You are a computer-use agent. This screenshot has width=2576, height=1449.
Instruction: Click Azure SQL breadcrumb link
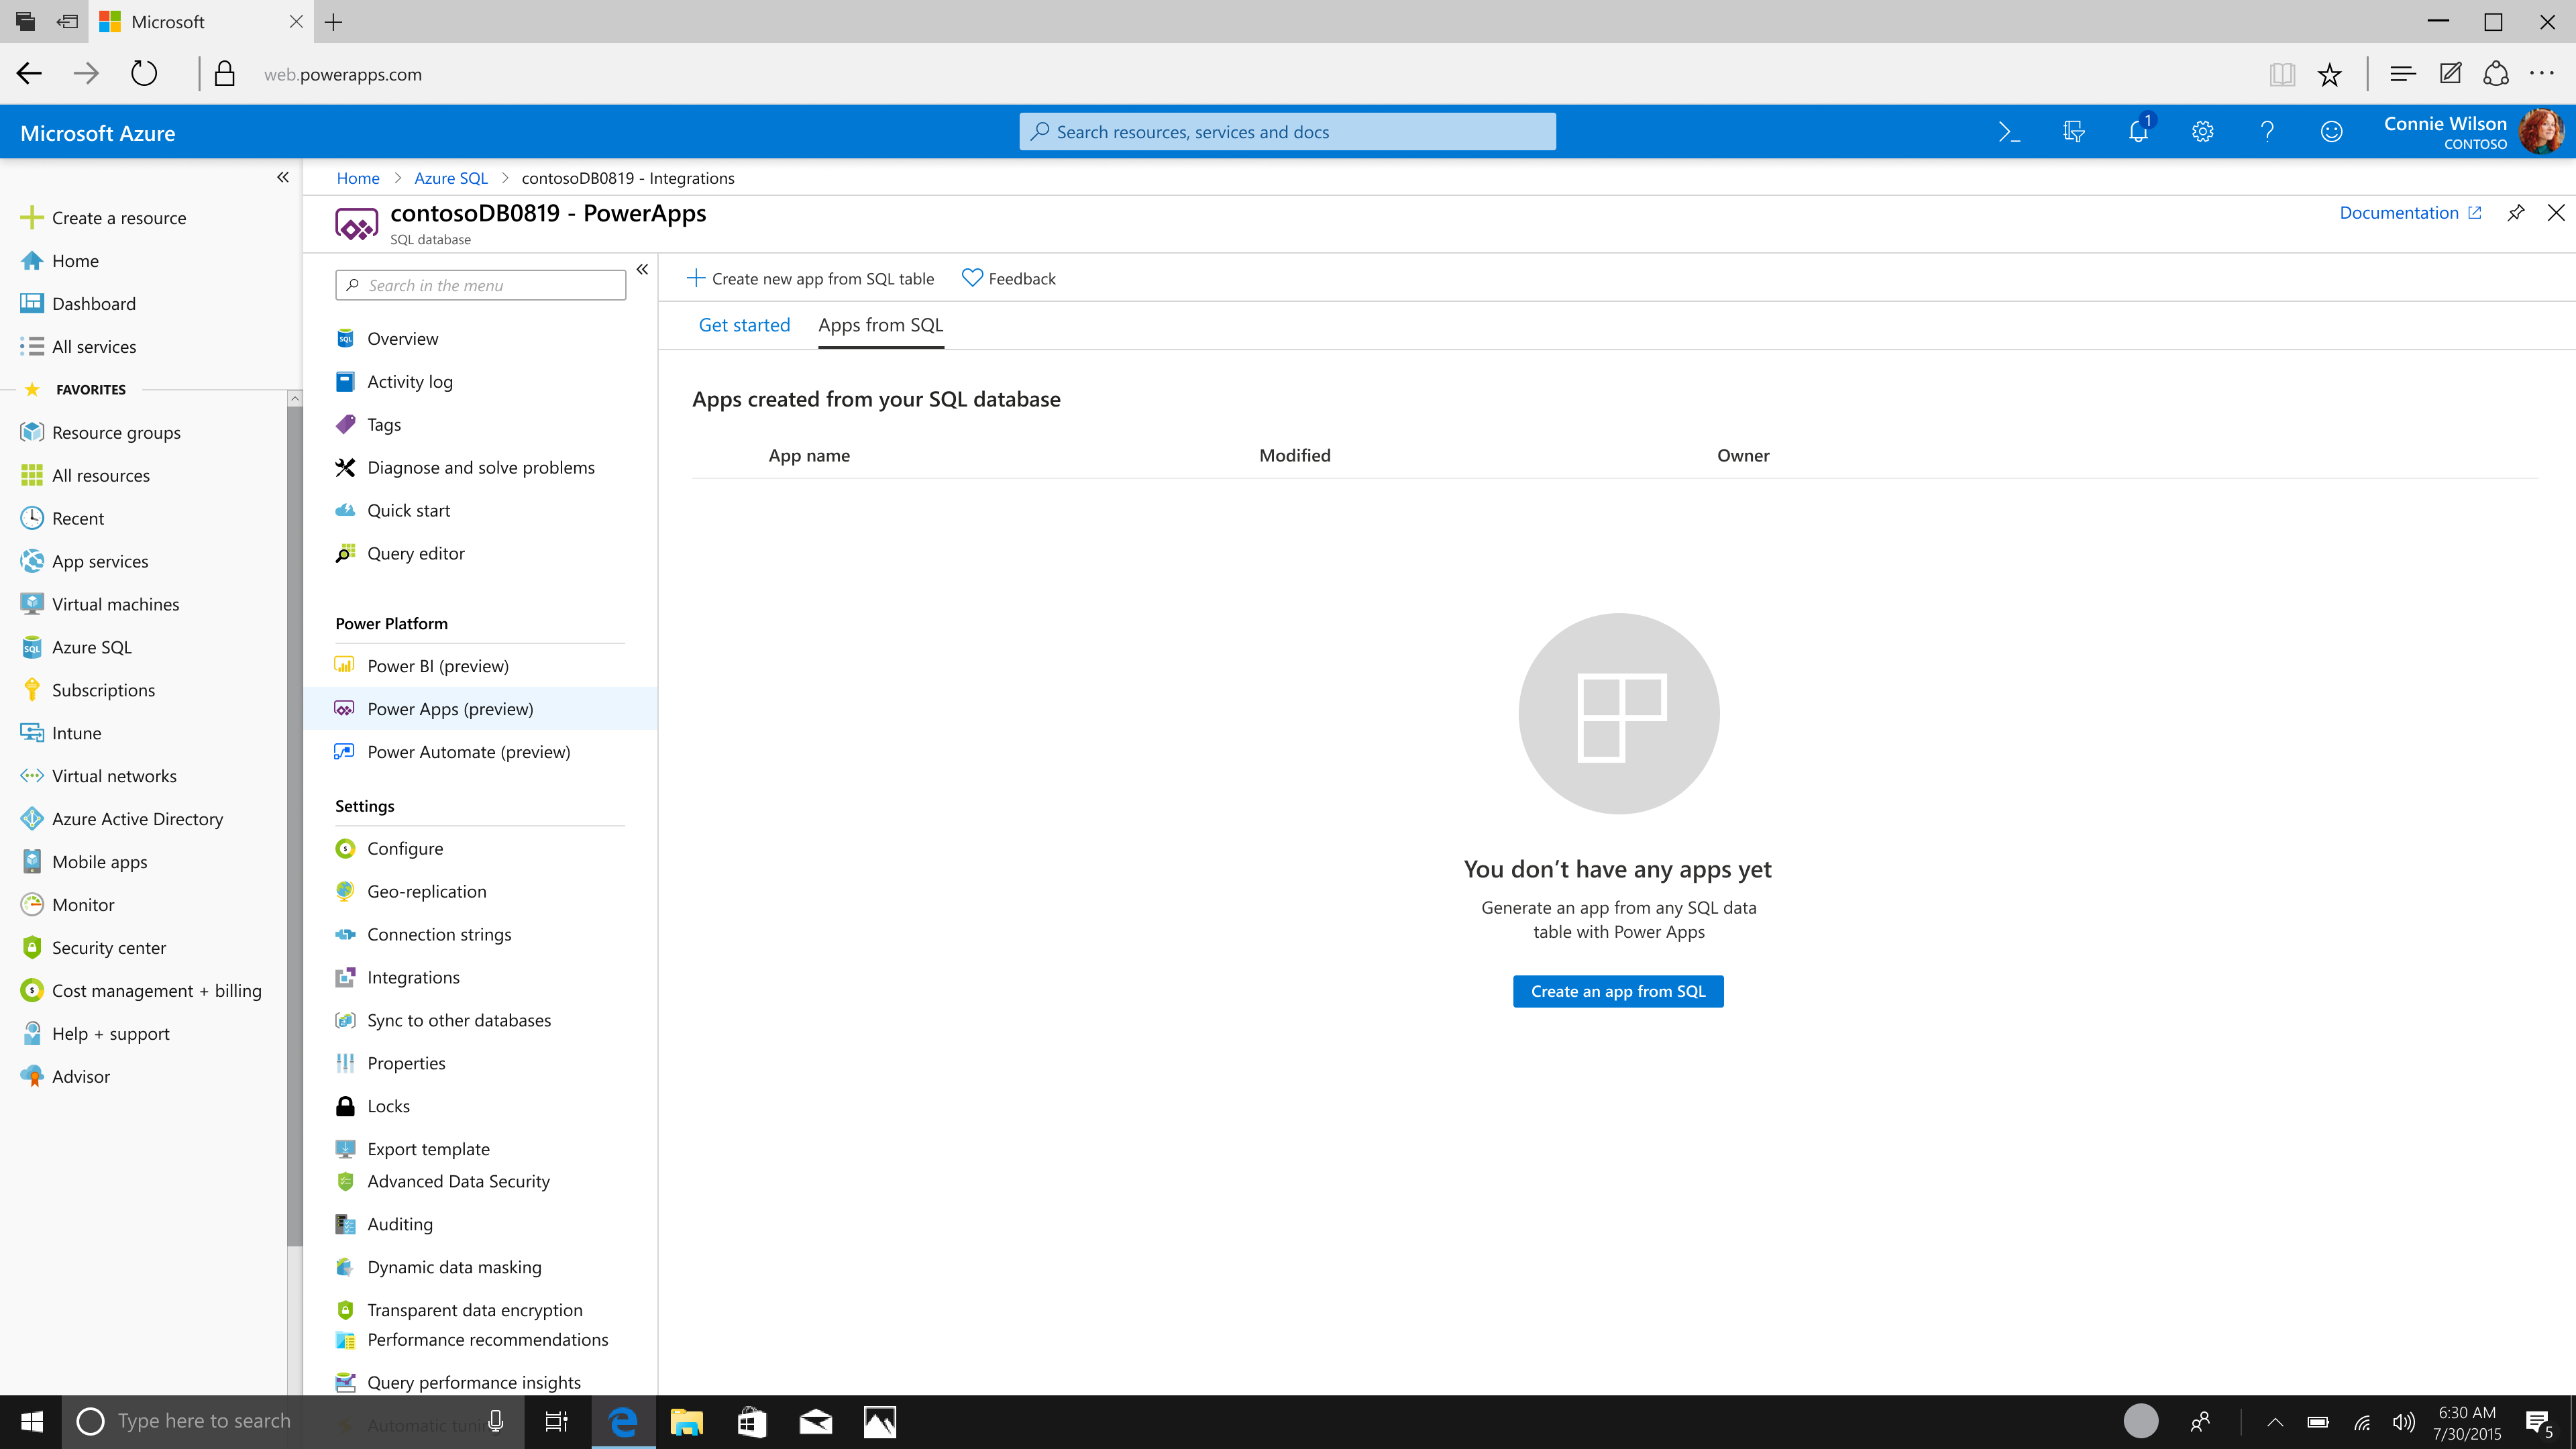(451, 178)
